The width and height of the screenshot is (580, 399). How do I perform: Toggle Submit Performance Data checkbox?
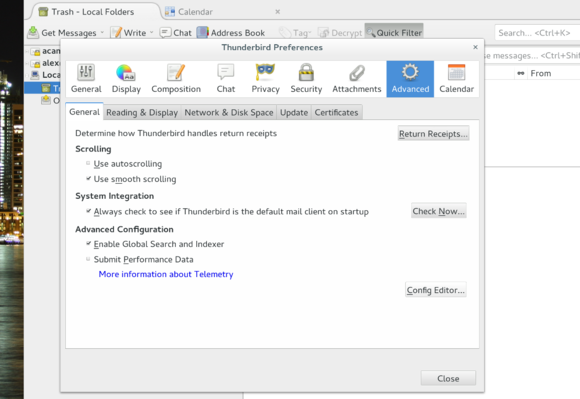(88, 259)
